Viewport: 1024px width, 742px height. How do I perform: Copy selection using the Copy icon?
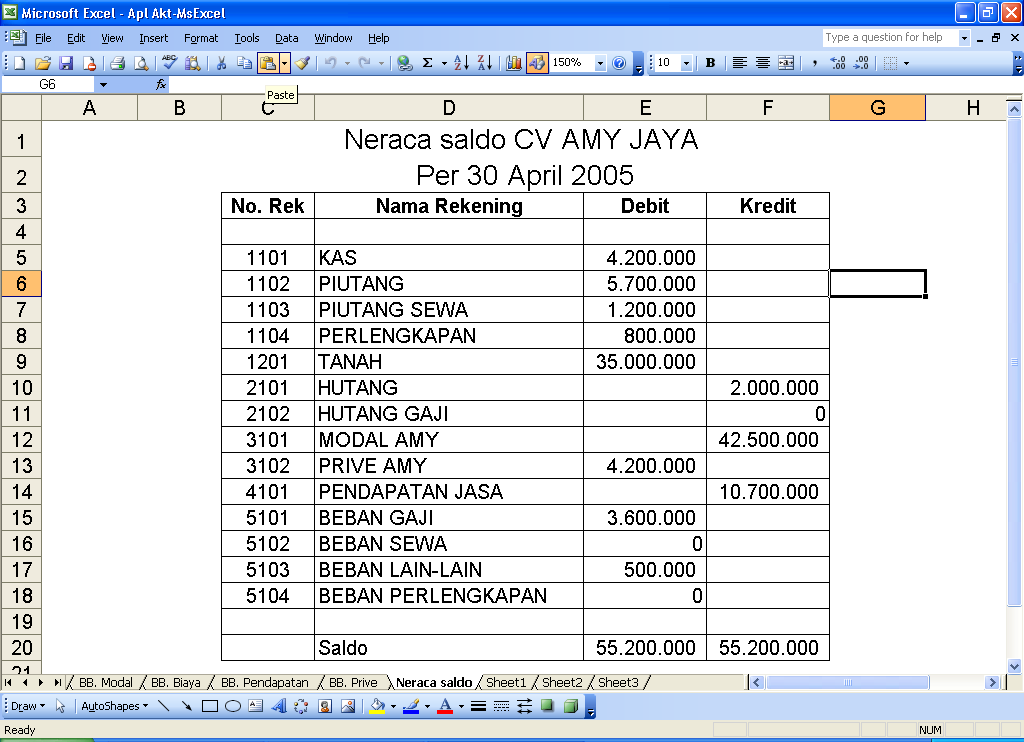point(244,63)
